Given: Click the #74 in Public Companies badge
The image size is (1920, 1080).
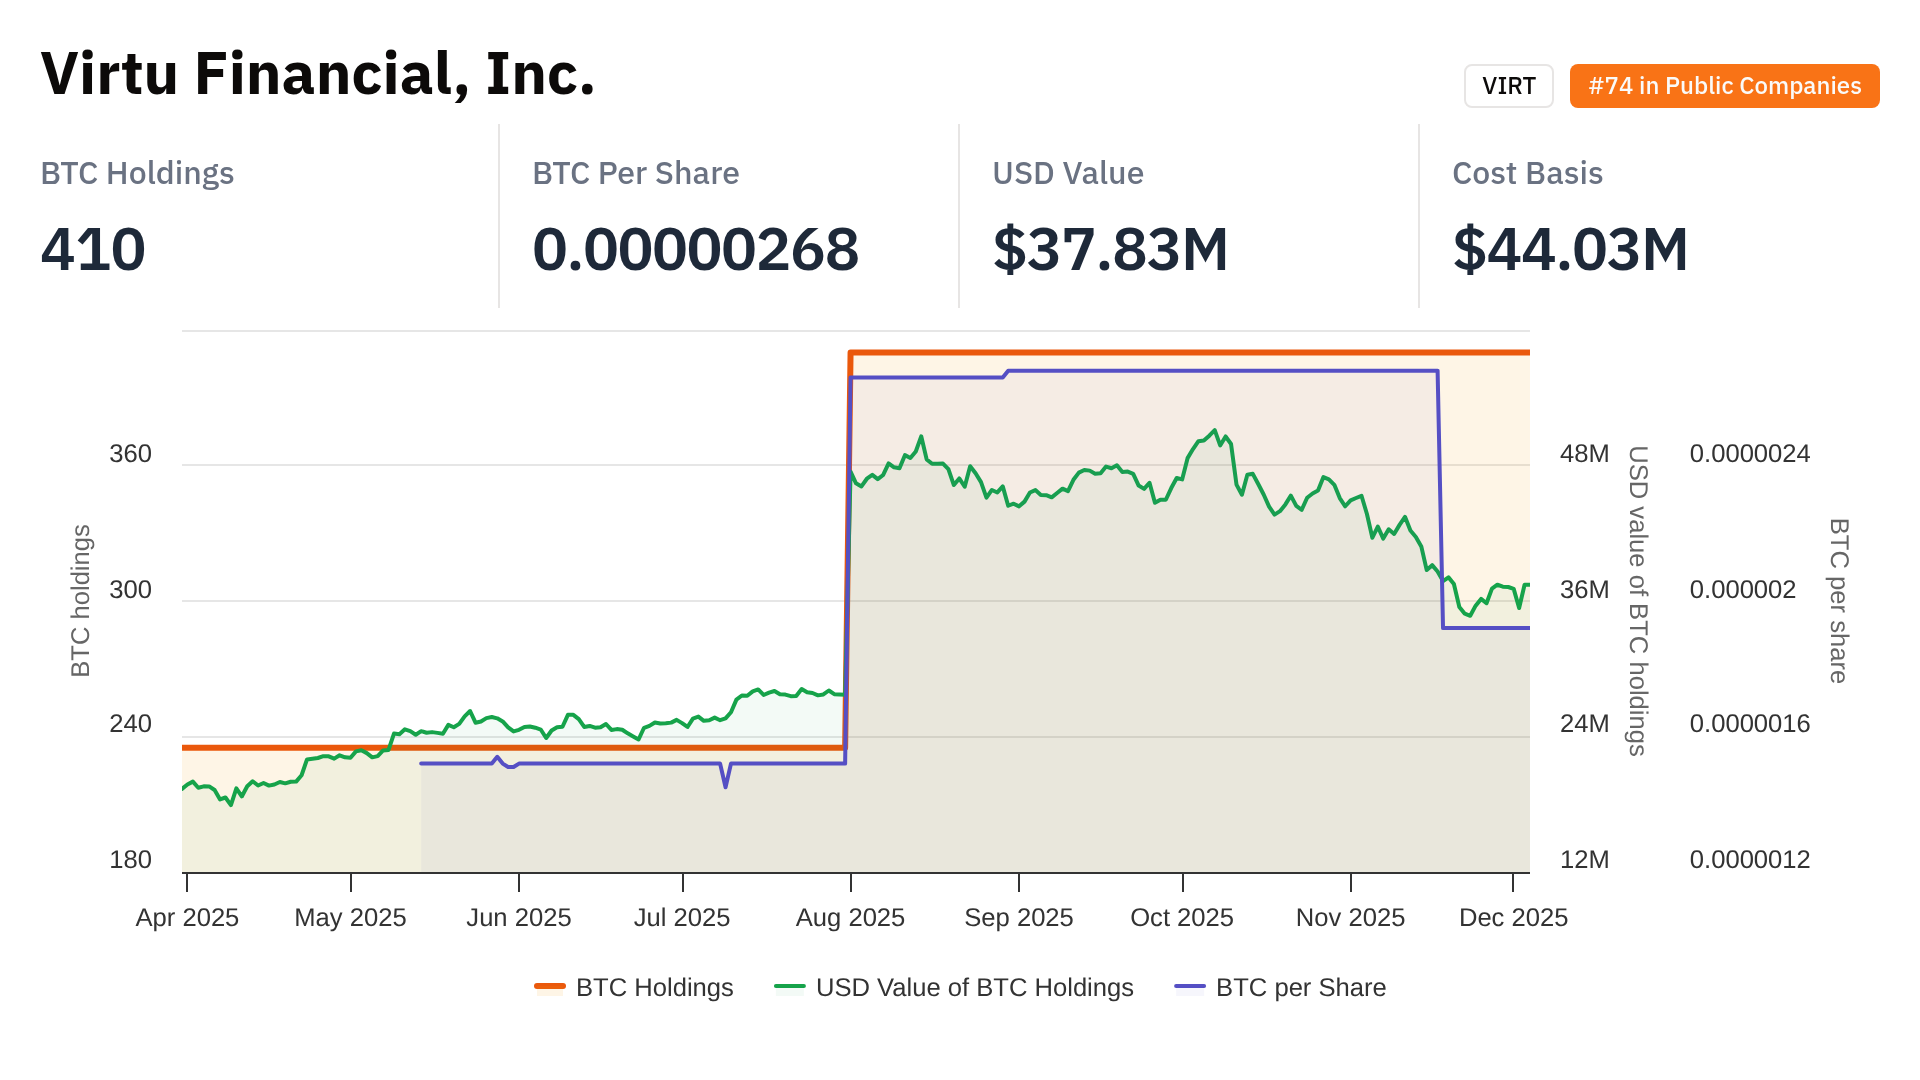Looking at the screenshot, I should click(1724, 86).
